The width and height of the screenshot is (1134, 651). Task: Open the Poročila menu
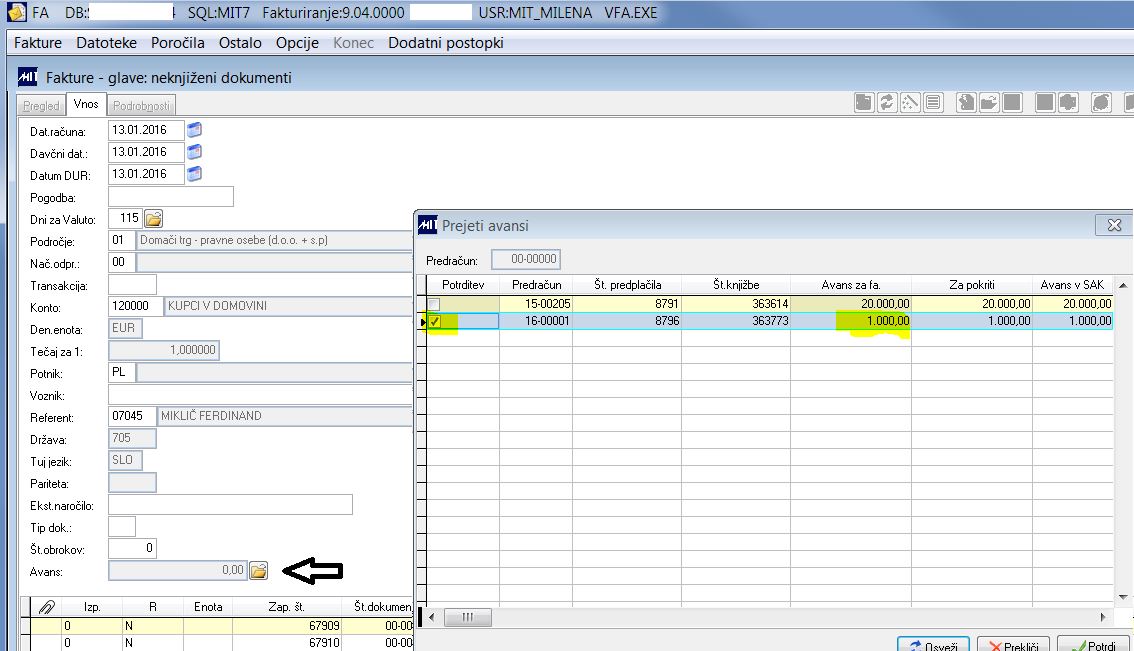coord(178,43)
